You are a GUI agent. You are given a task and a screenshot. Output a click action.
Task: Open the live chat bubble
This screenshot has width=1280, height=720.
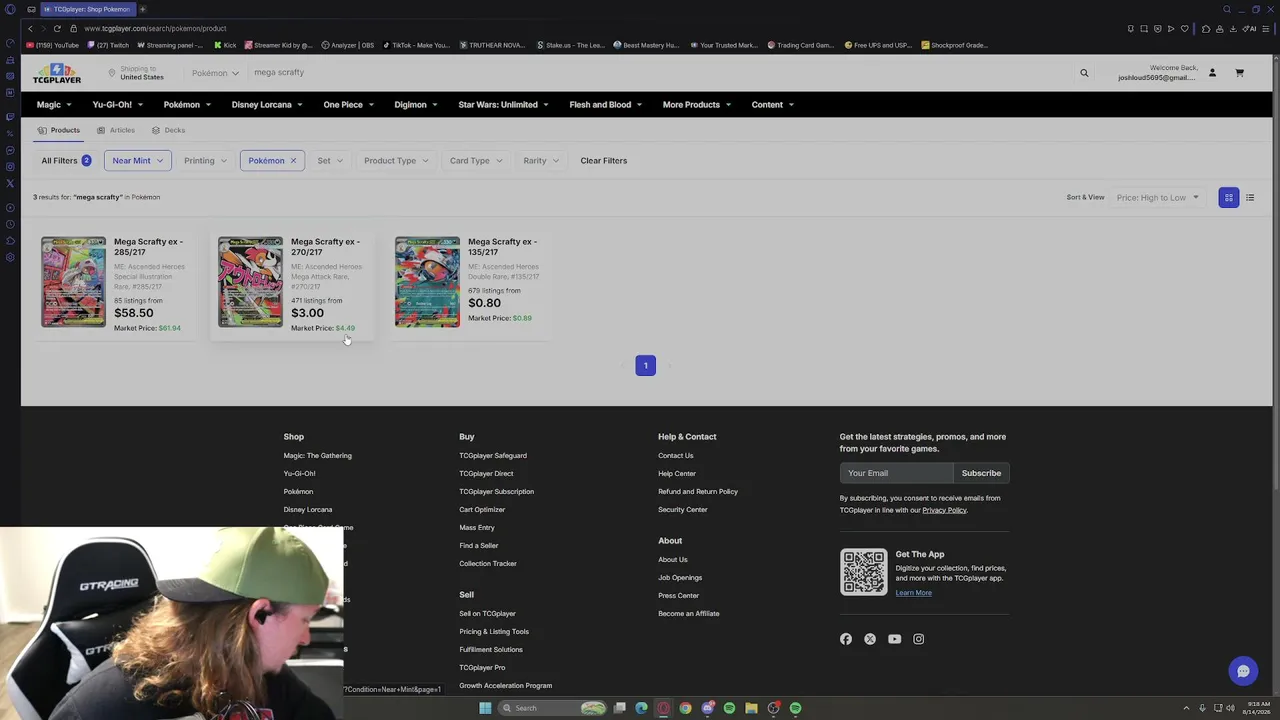pyautogui.click(x=1243, y=671)
